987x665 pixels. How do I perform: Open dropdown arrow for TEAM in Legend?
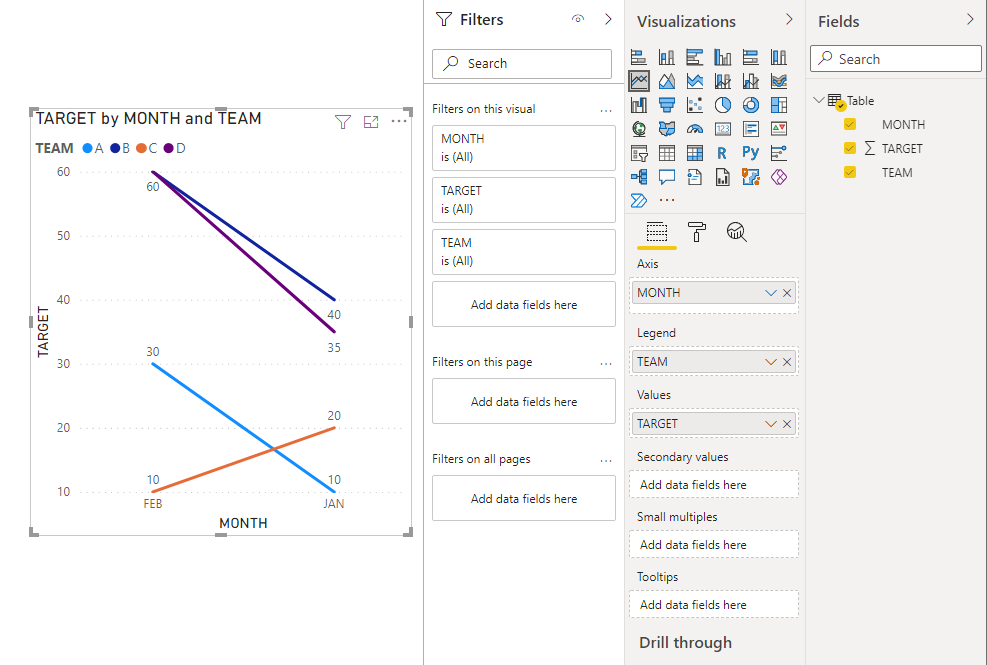pyautogui.click(x=770, y=361)
